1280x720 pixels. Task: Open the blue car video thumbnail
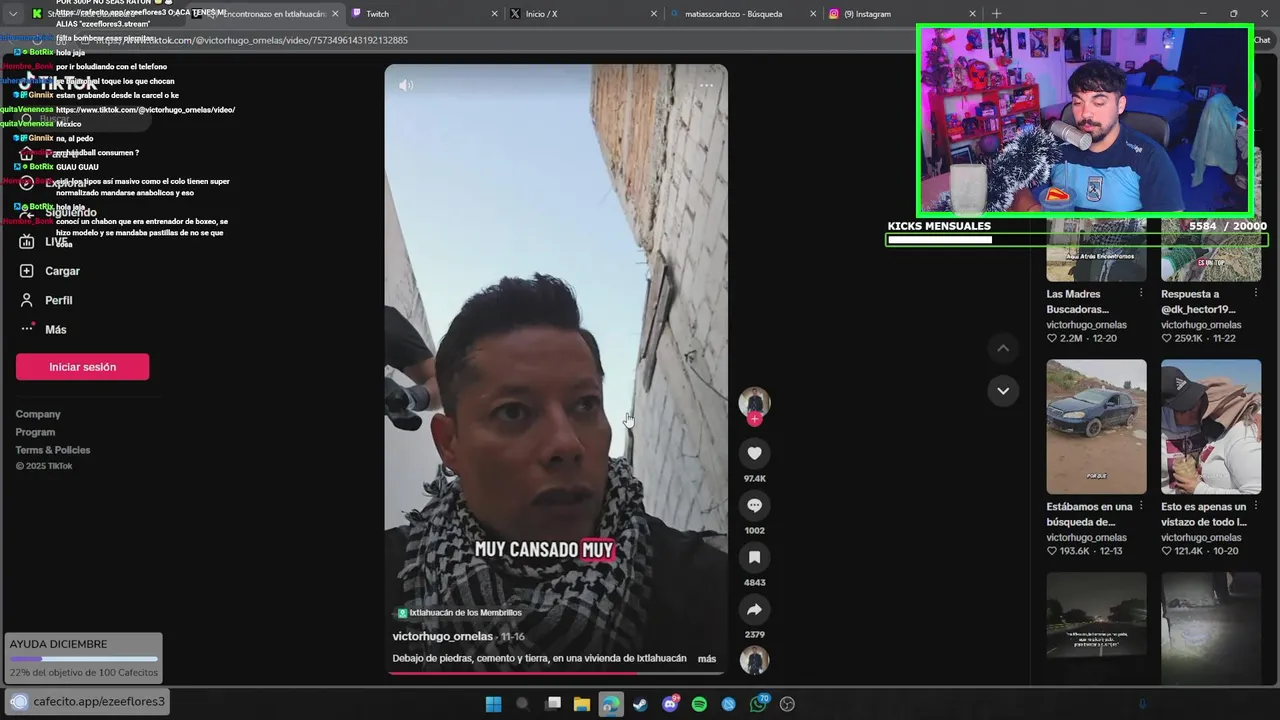pos(1096,426)
